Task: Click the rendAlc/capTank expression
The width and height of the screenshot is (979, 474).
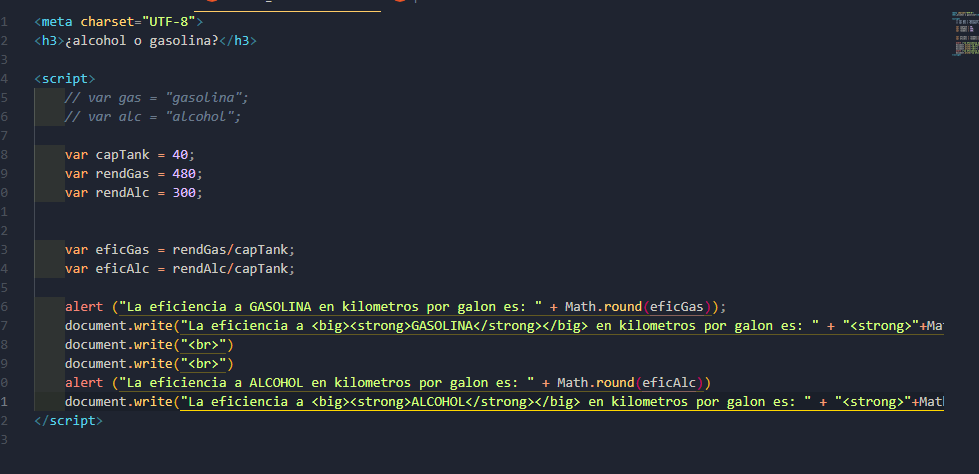Action: click(x=230, y=269)
